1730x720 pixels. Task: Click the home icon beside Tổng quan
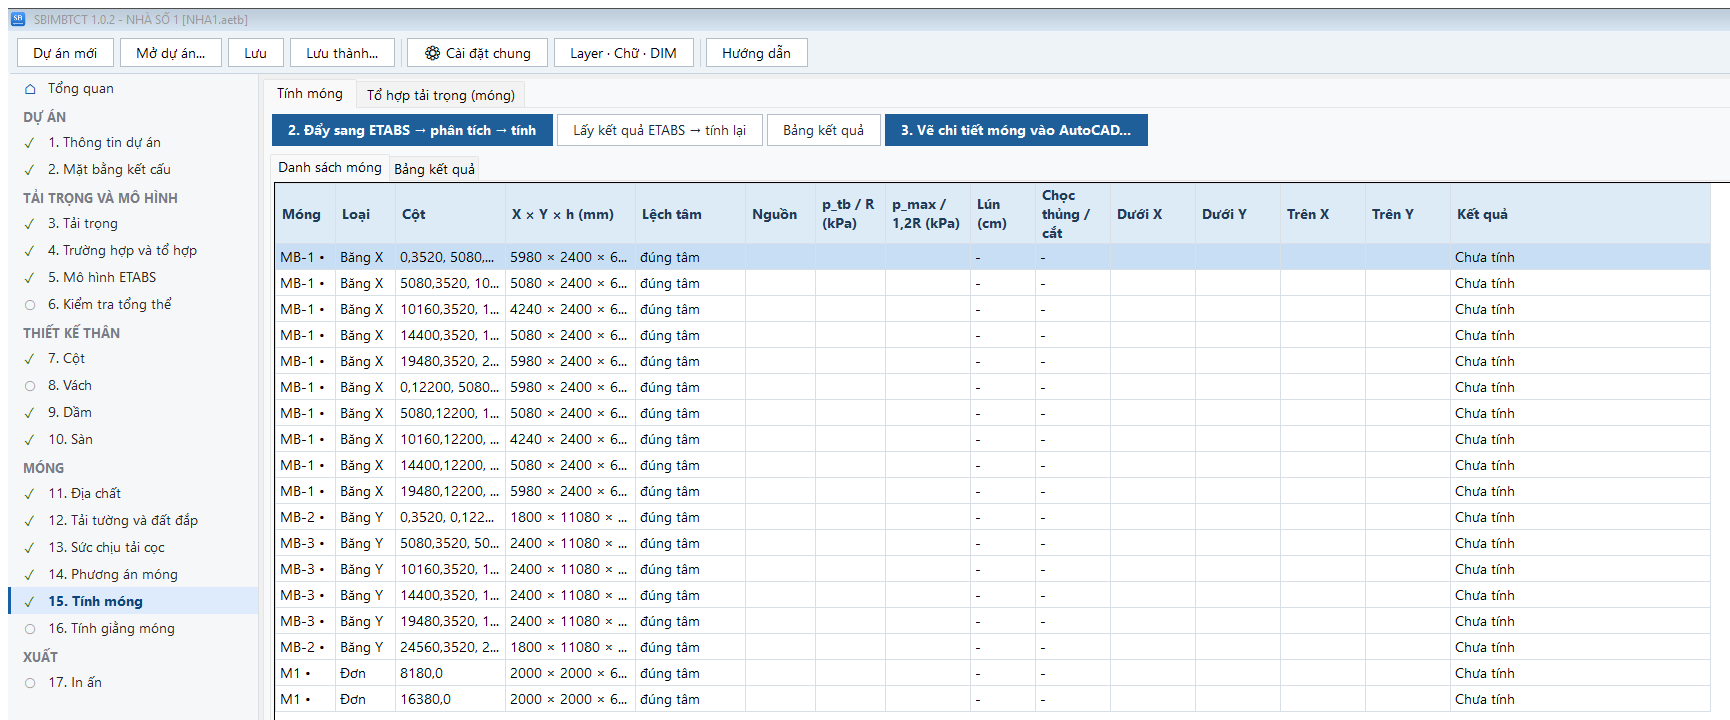coord(30,89)
